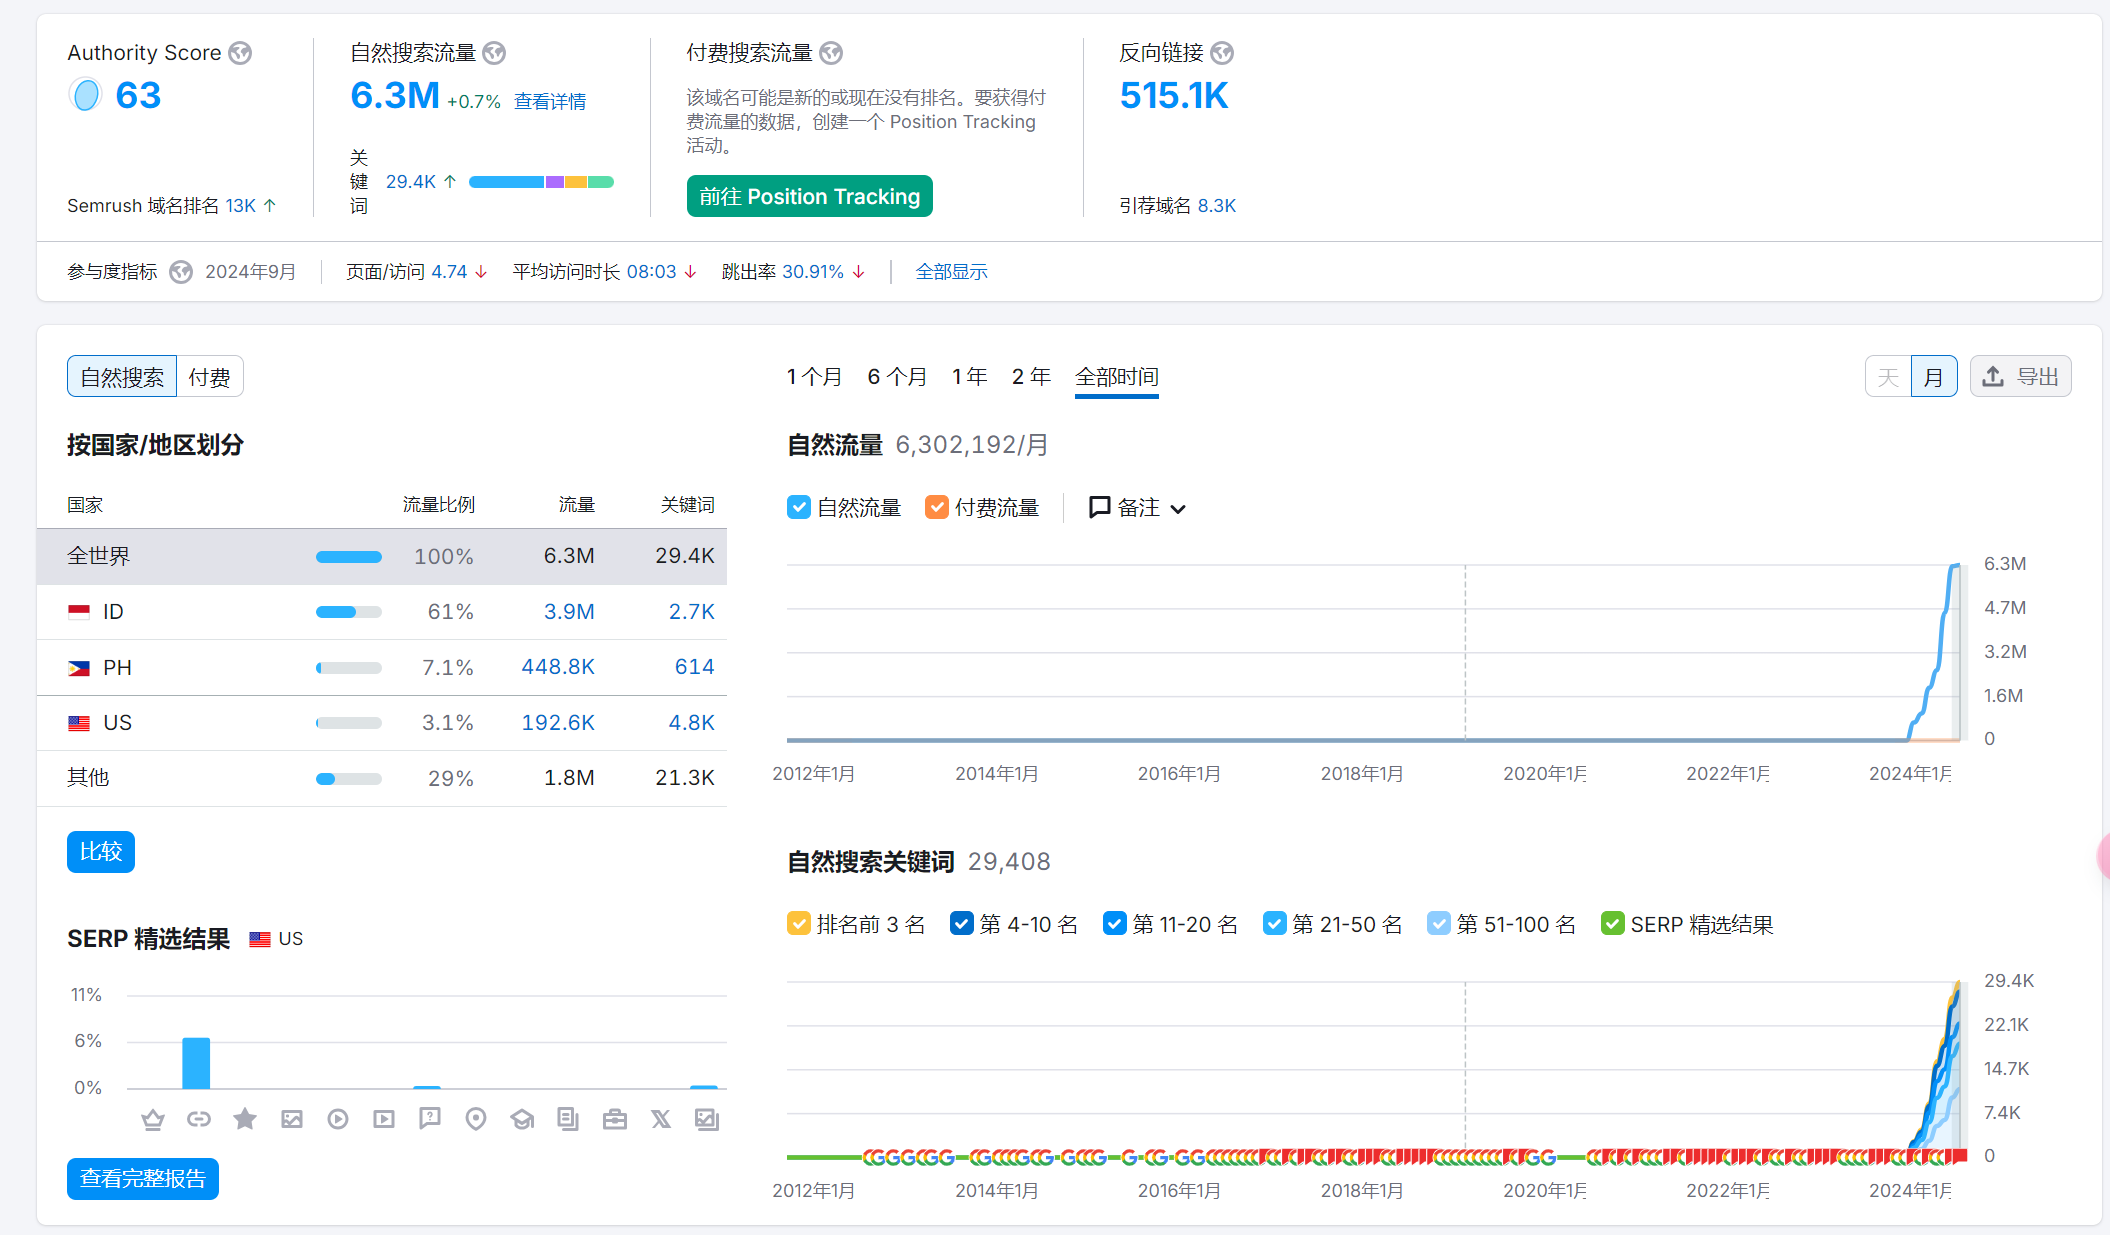The image size is (2110, 1235).
Task: Click the colored keyword distribution bar
Action: 541,182
